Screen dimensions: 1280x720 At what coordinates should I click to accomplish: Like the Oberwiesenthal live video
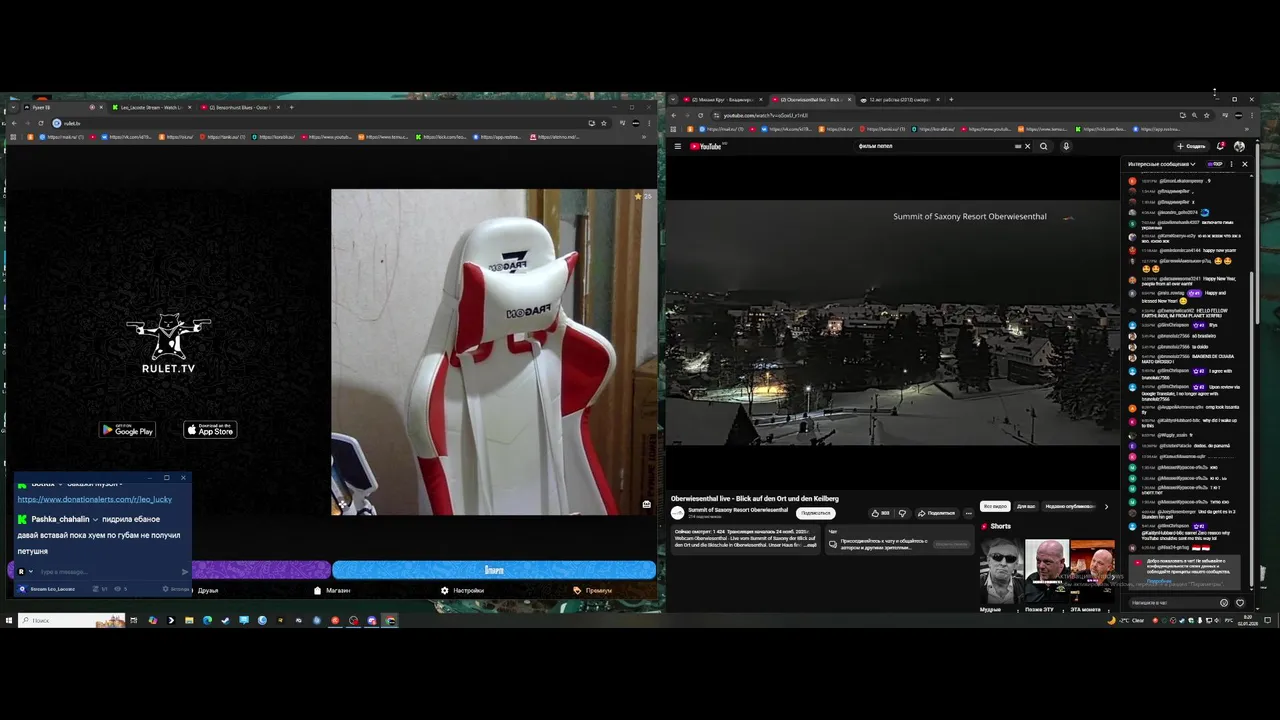[x=880, y=513]
